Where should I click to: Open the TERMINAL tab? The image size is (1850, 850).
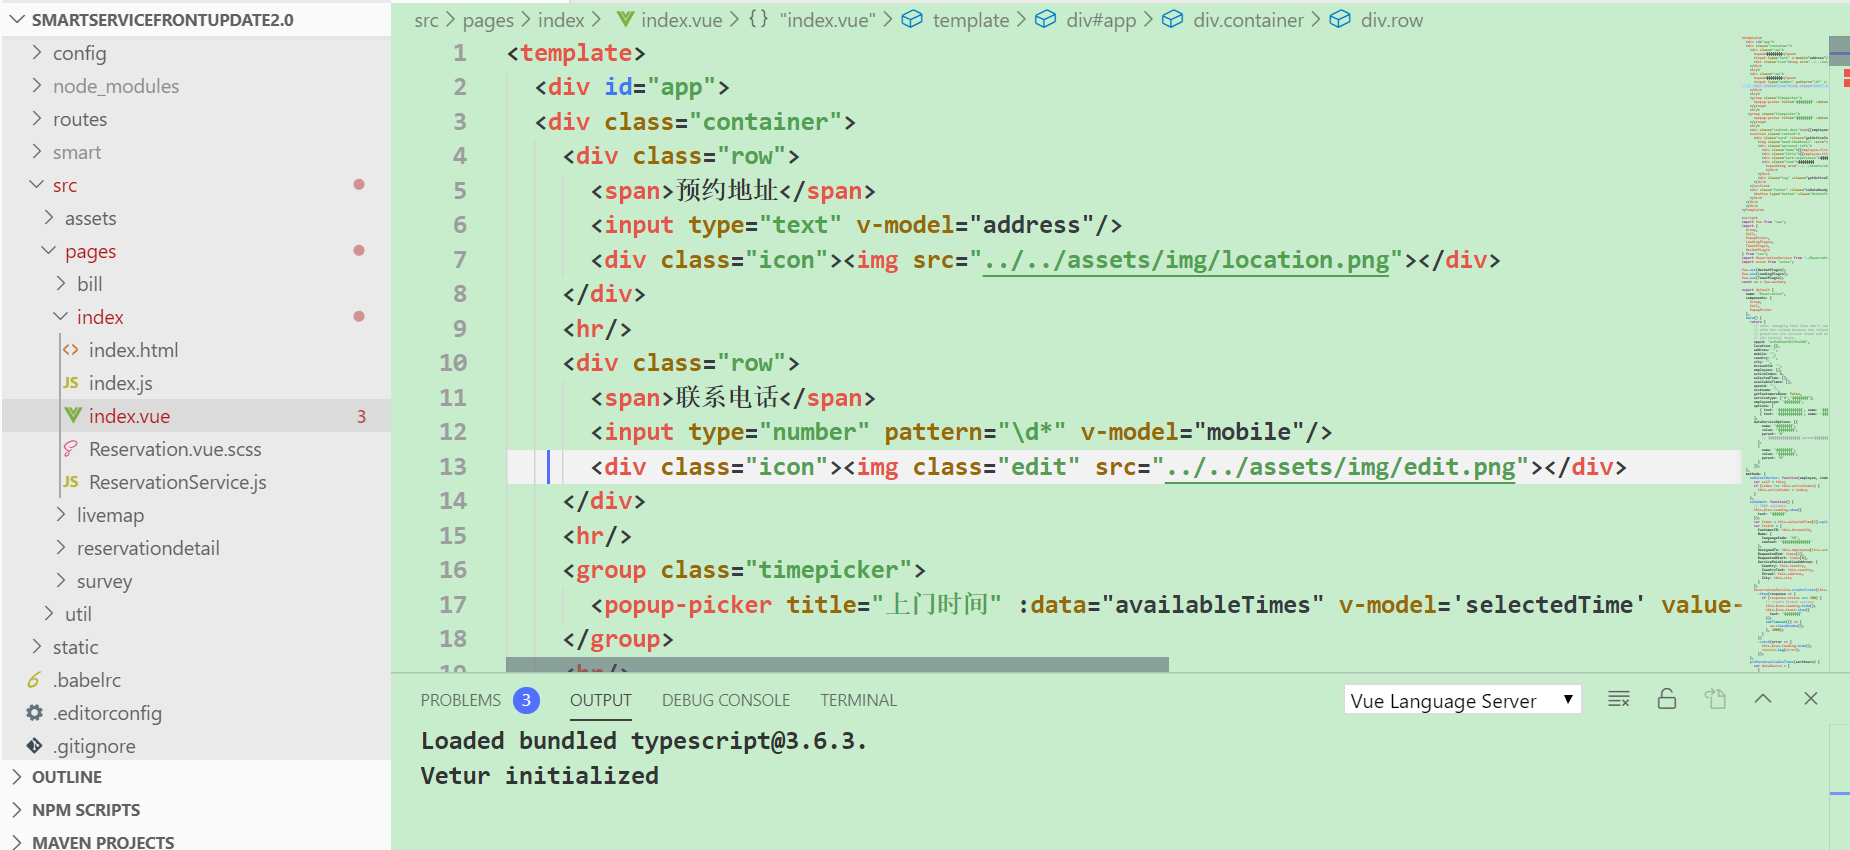[x=859, y=700]
